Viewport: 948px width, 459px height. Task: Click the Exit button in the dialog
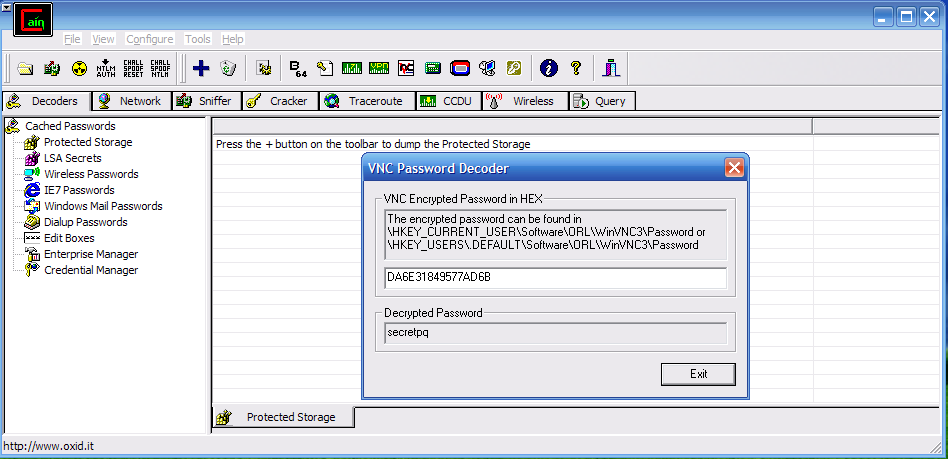pyautogui.click(x=698, y=374)
